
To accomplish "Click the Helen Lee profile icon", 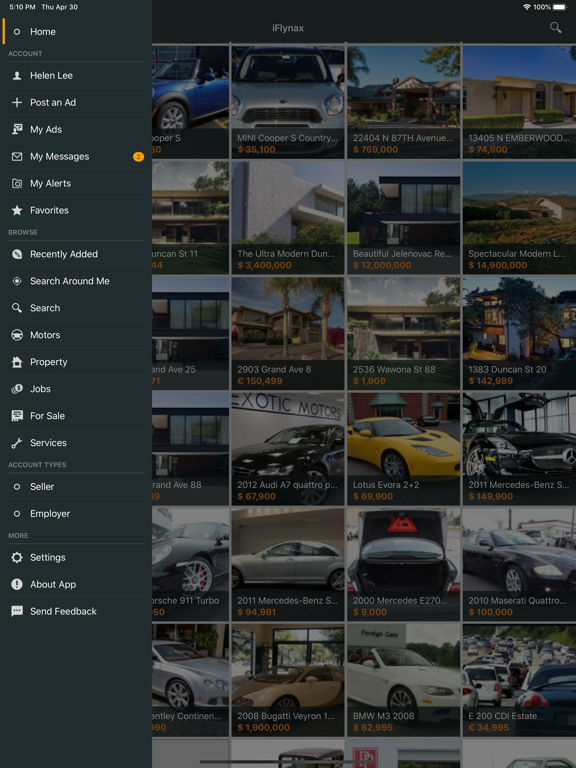I will click(x=17, y=76).
